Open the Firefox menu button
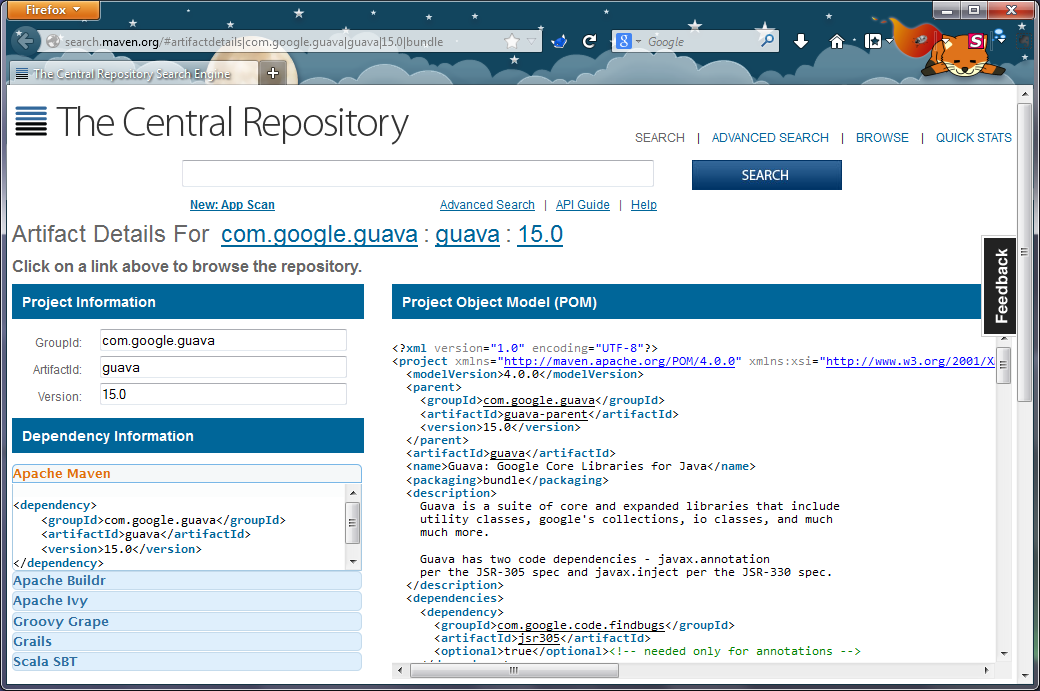This screenshot has height=691, width=1040. point(52,10)
